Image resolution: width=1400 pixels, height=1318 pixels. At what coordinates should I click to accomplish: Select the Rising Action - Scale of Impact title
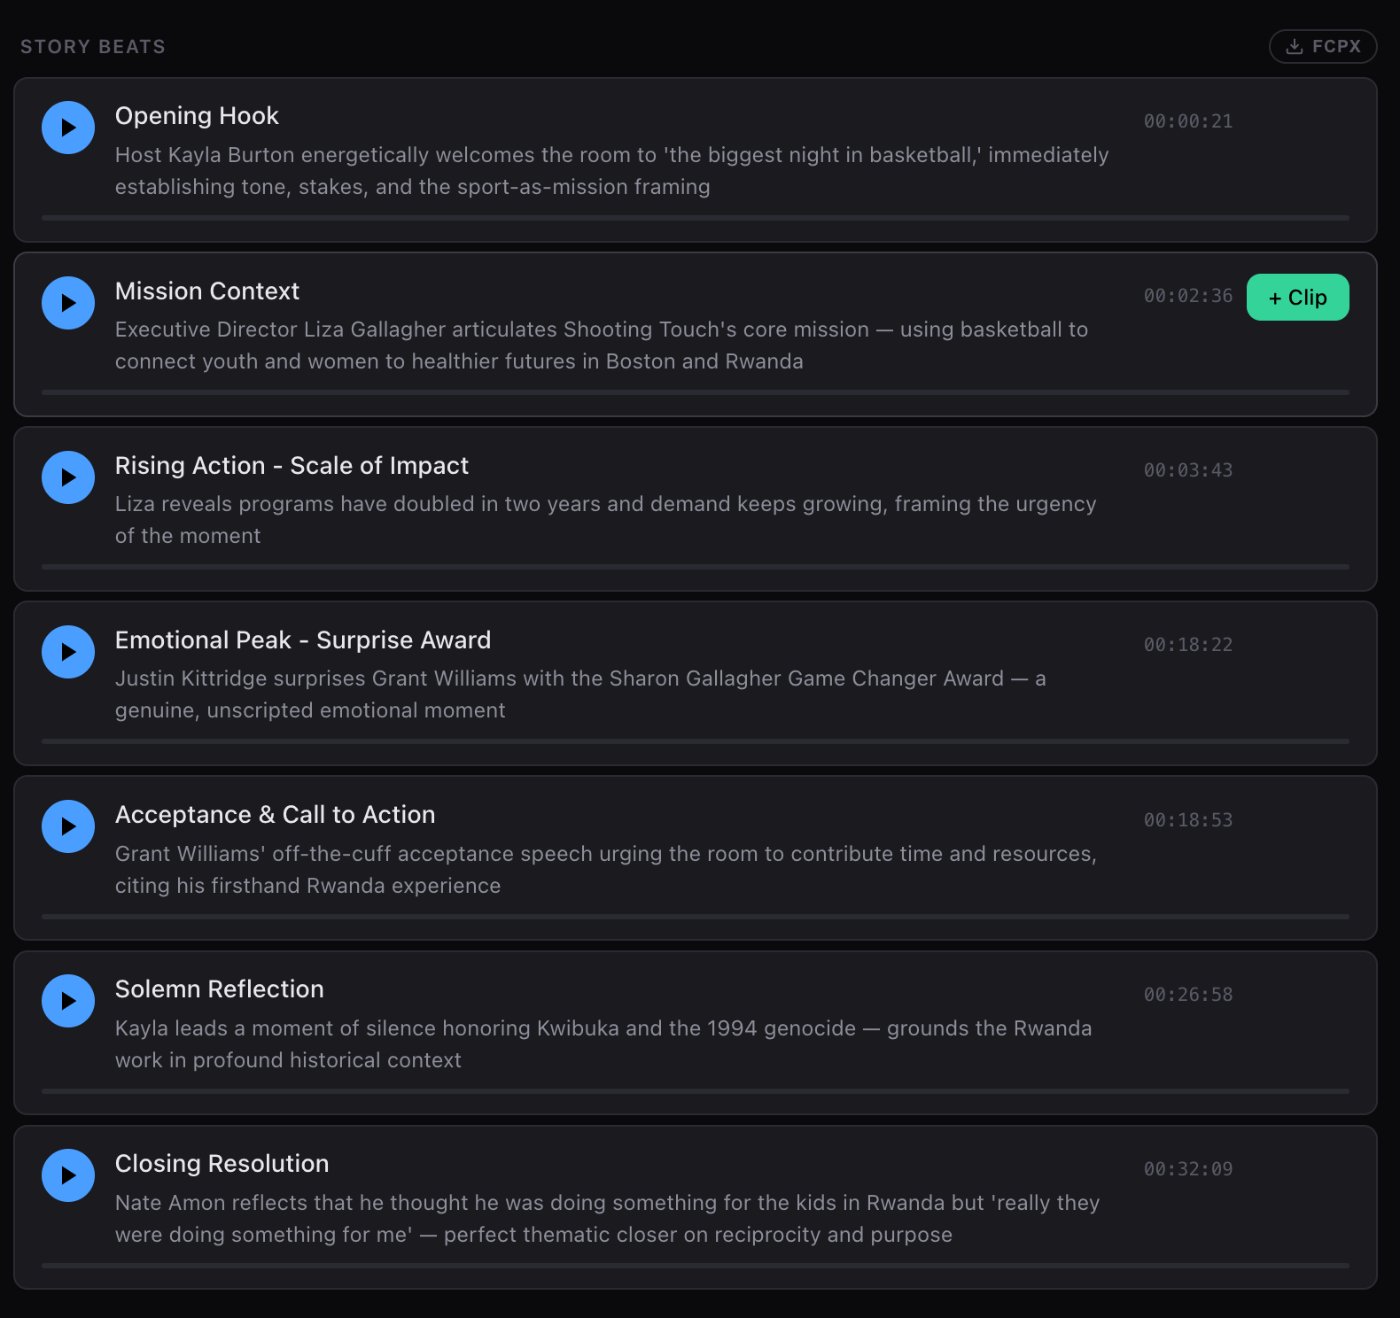[x=291, y=466]
